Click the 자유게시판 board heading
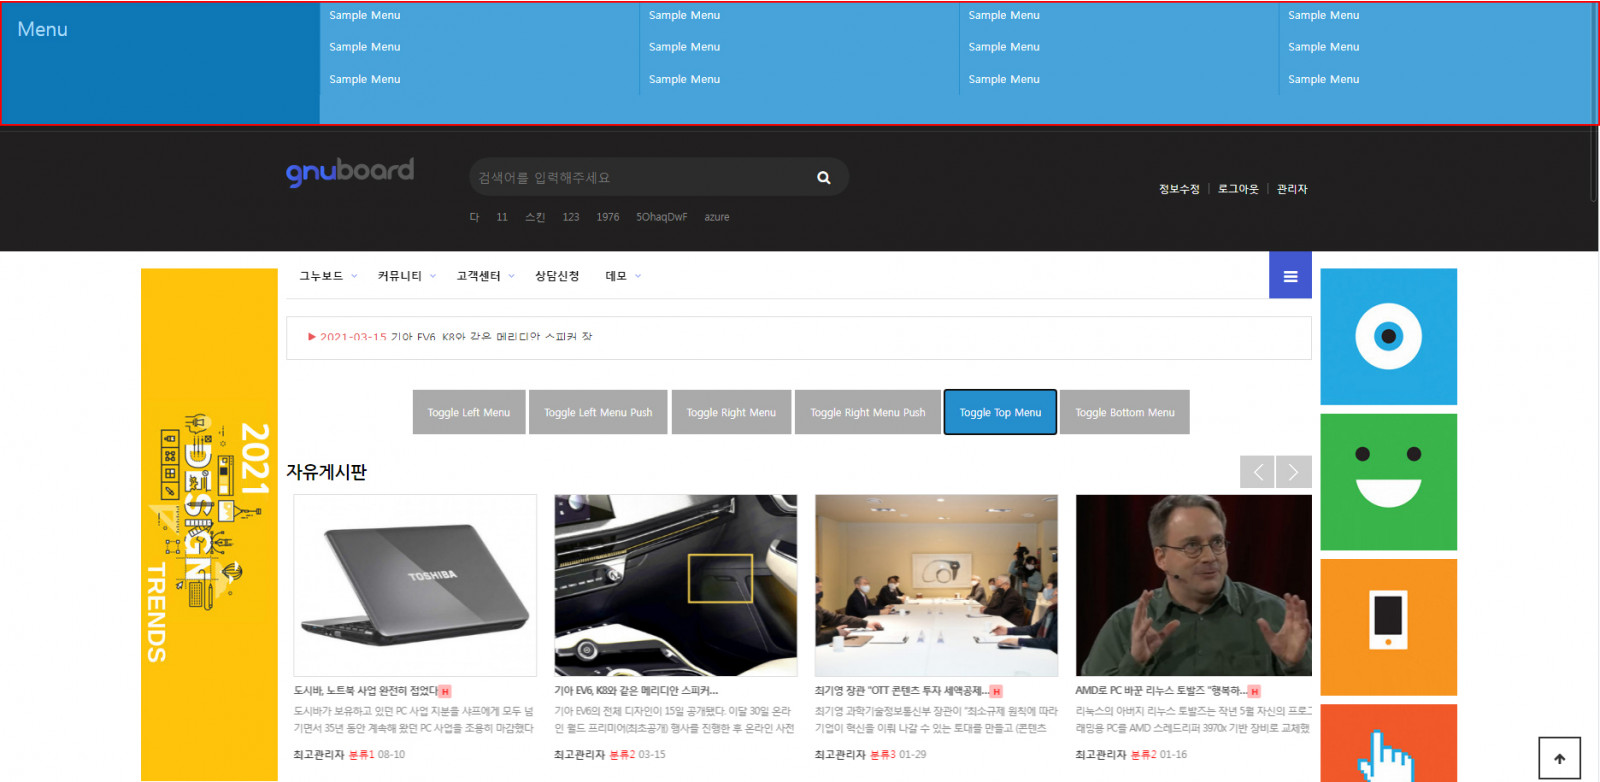Viewport: 1600px width, 782px height. coord(327,472)
